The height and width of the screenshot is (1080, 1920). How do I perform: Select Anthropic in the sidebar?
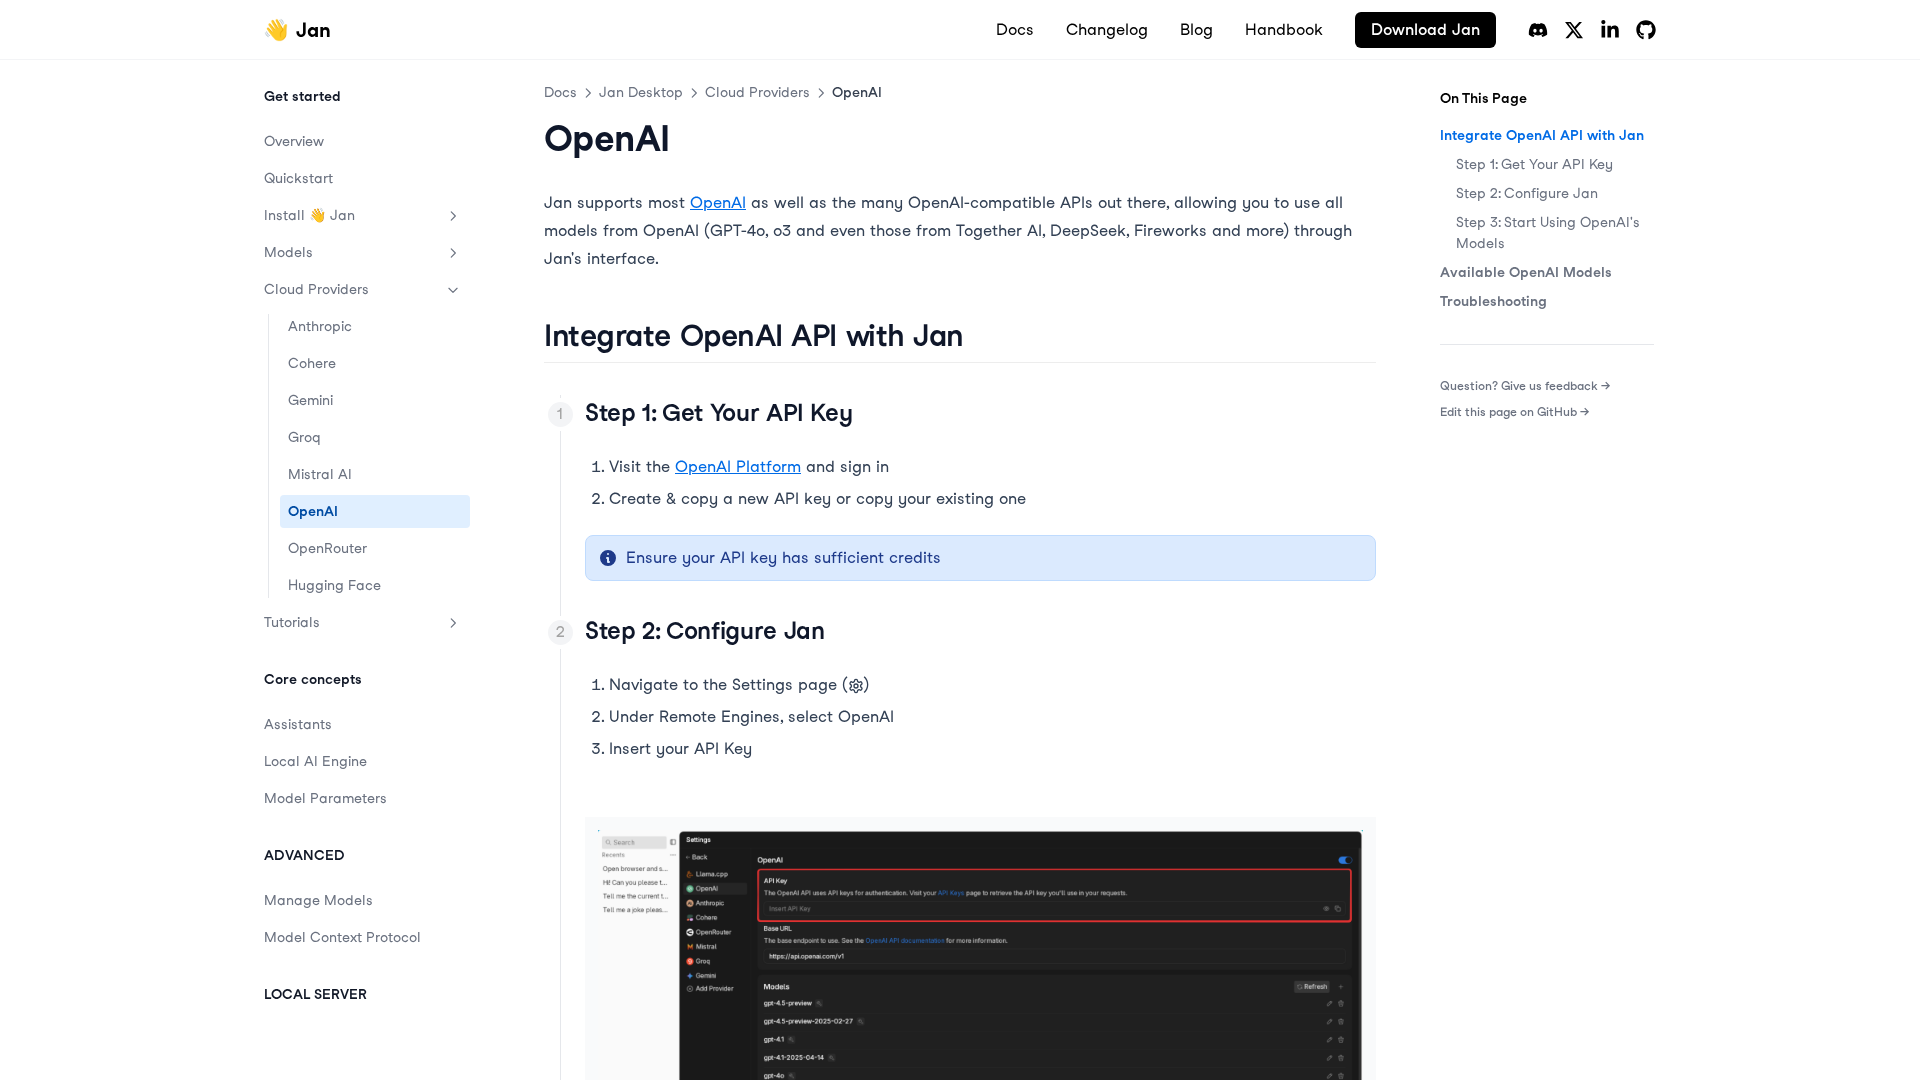tap(320, 327)
